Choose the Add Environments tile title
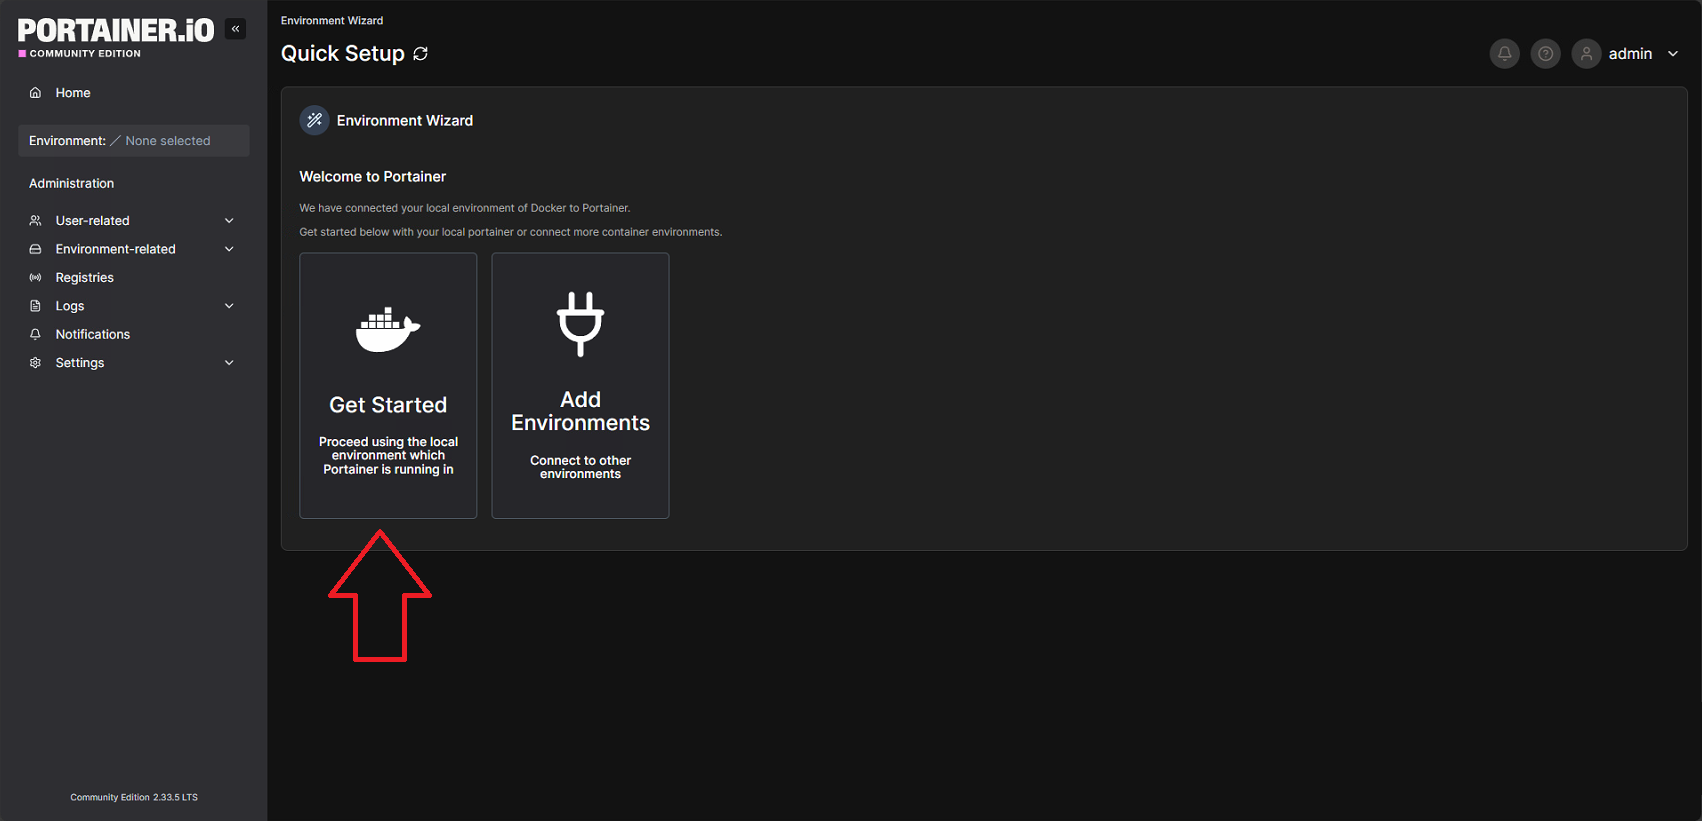 (x=580, y=411)
